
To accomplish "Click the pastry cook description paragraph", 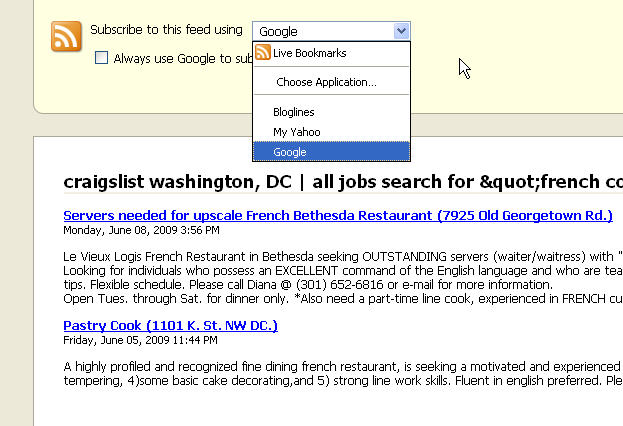I will (x=343, y=374).
